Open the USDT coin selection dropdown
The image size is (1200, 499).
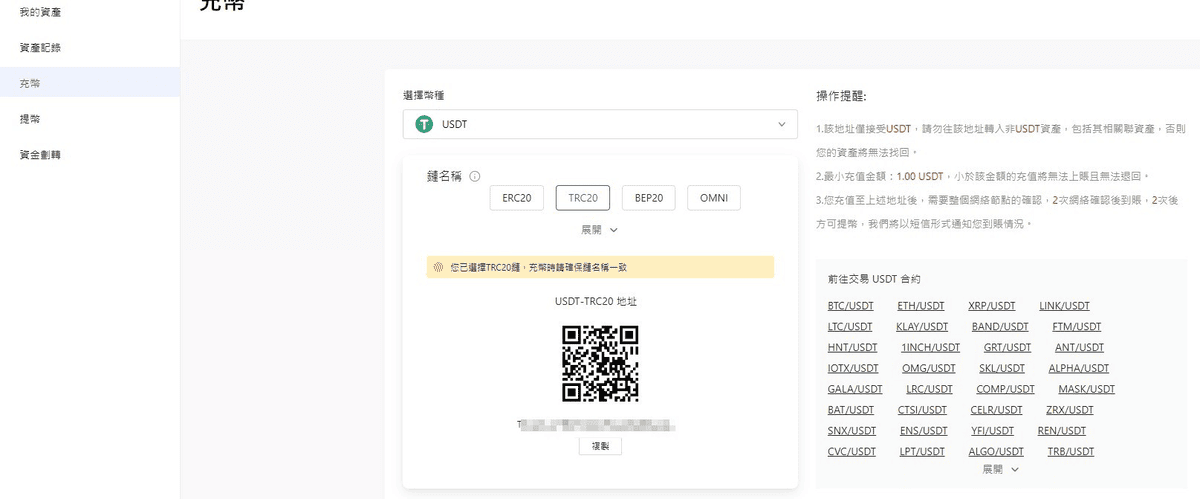point(600,125)
